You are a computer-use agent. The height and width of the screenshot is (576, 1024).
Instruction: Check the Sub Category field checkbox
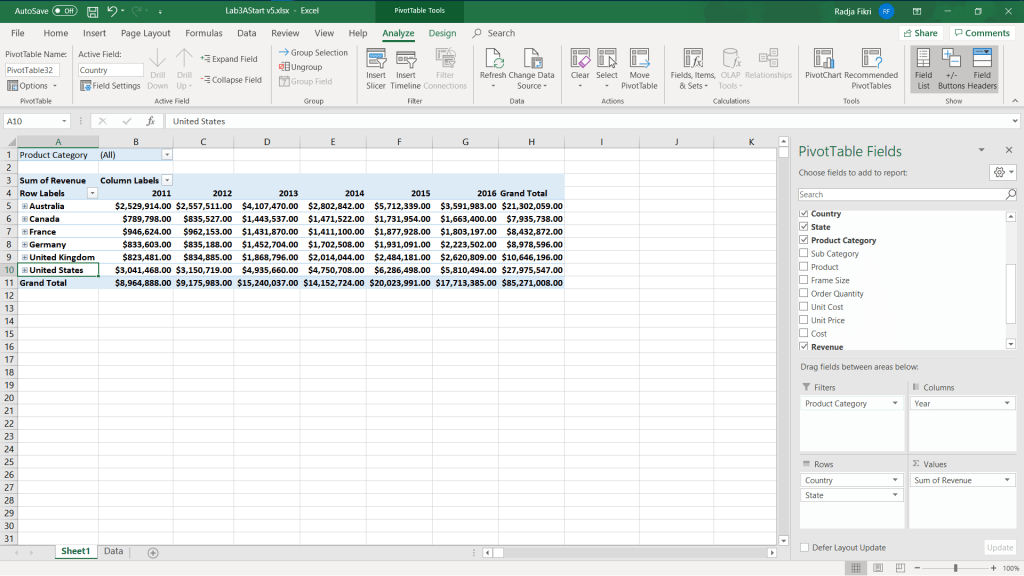(804, 254)
